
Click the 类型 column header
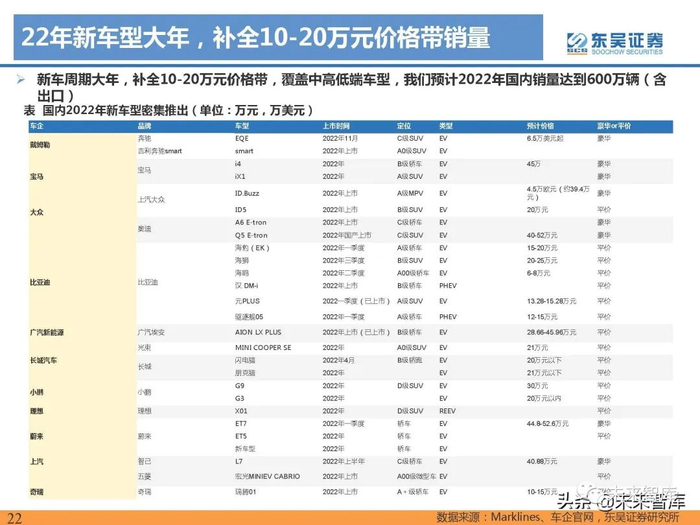point(446,126)
